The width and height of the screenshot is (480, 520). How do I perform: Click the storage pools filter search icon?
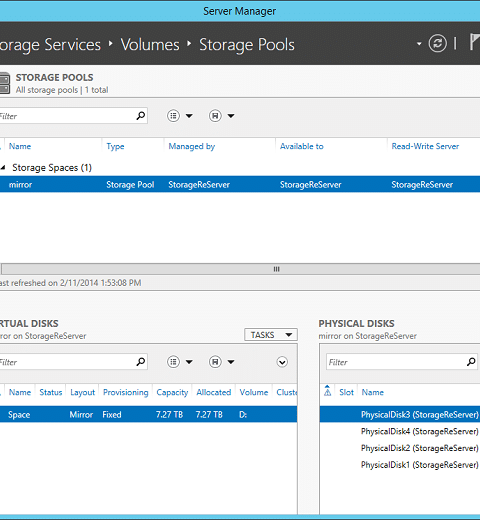tap(141, 116)
